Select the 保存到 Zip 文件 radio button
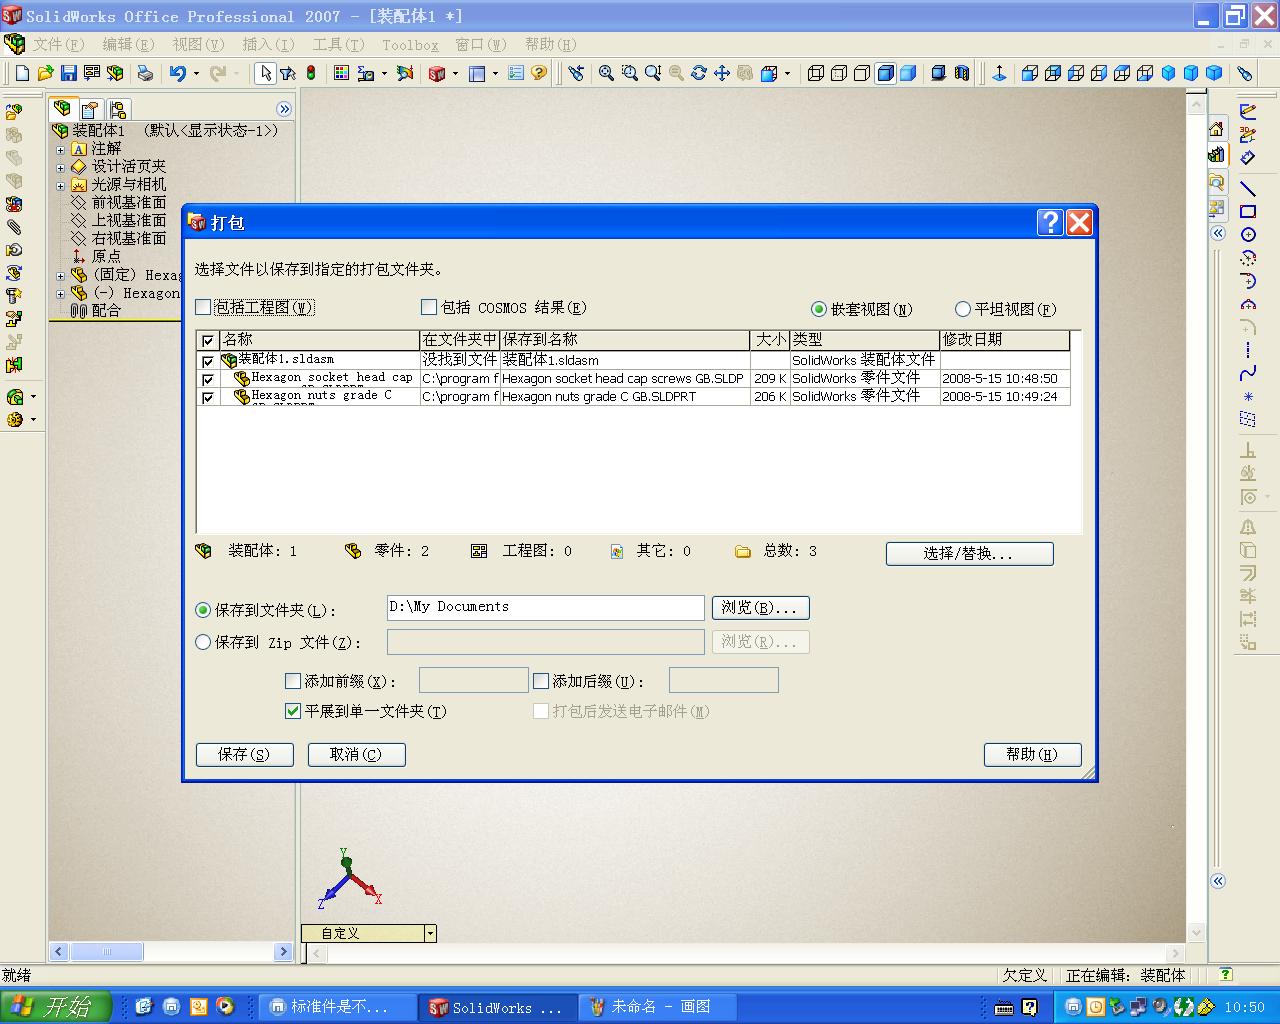Viewport: 1280px width, 1024px height. click(203, 642)
